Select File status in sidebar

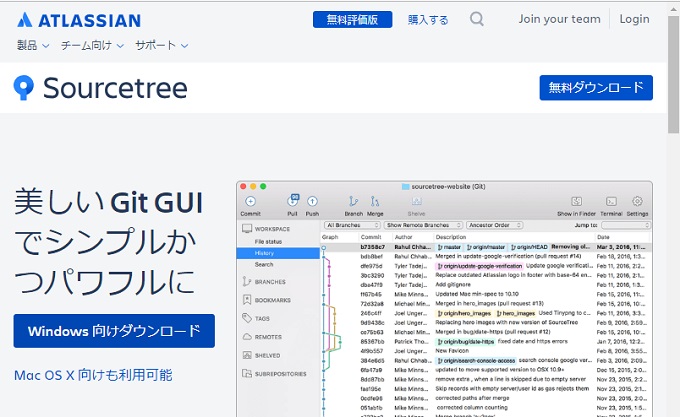point(268,241)
